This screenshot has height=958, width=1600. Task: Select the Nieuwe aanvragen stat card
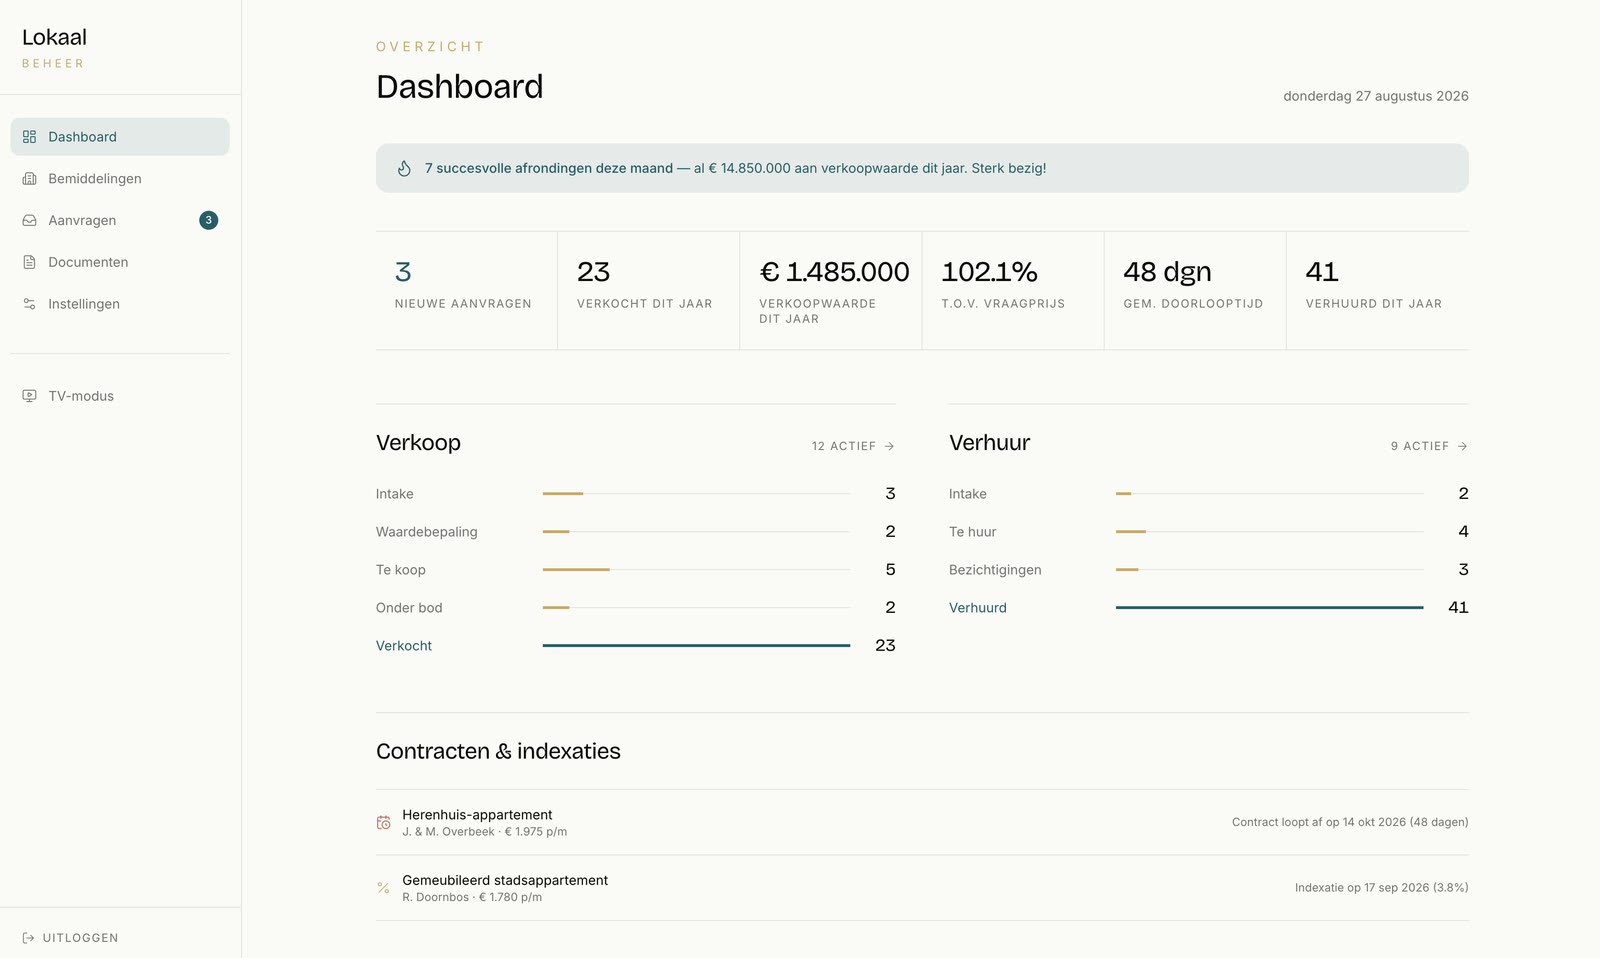[466, 291]
